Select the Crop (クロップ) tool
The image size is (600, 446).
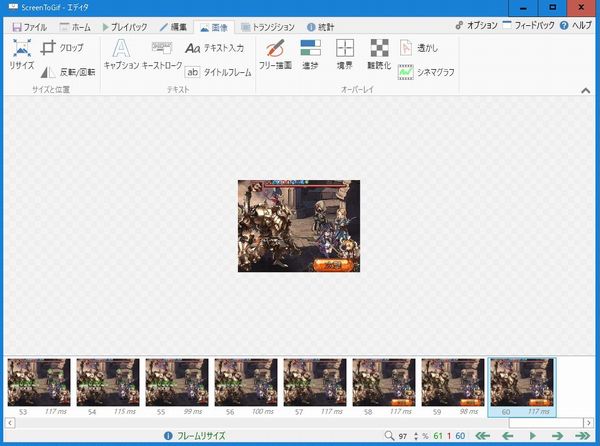coord(62,48)
